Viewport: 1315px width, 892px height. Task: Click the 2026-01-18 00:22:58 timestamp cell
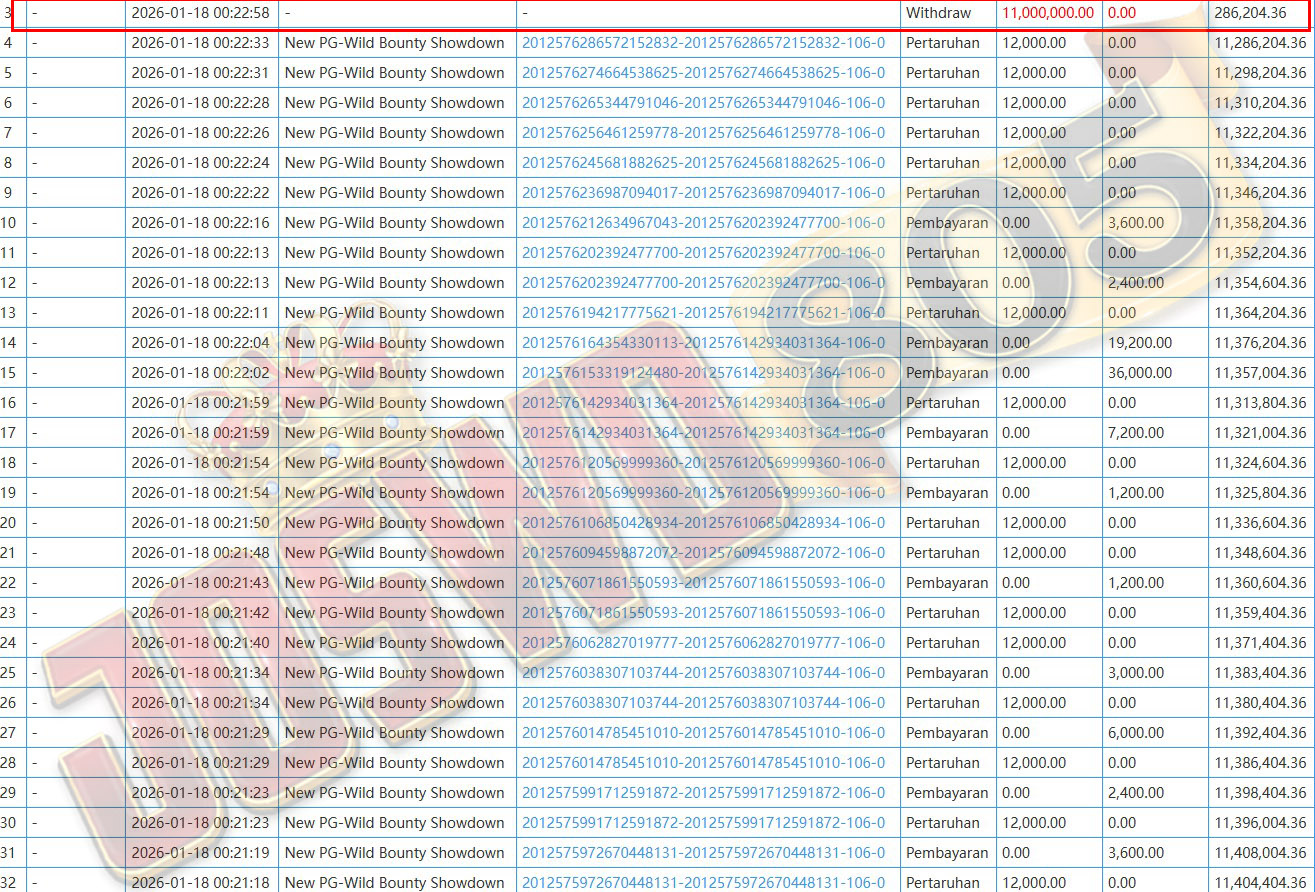tap(200, 13)
